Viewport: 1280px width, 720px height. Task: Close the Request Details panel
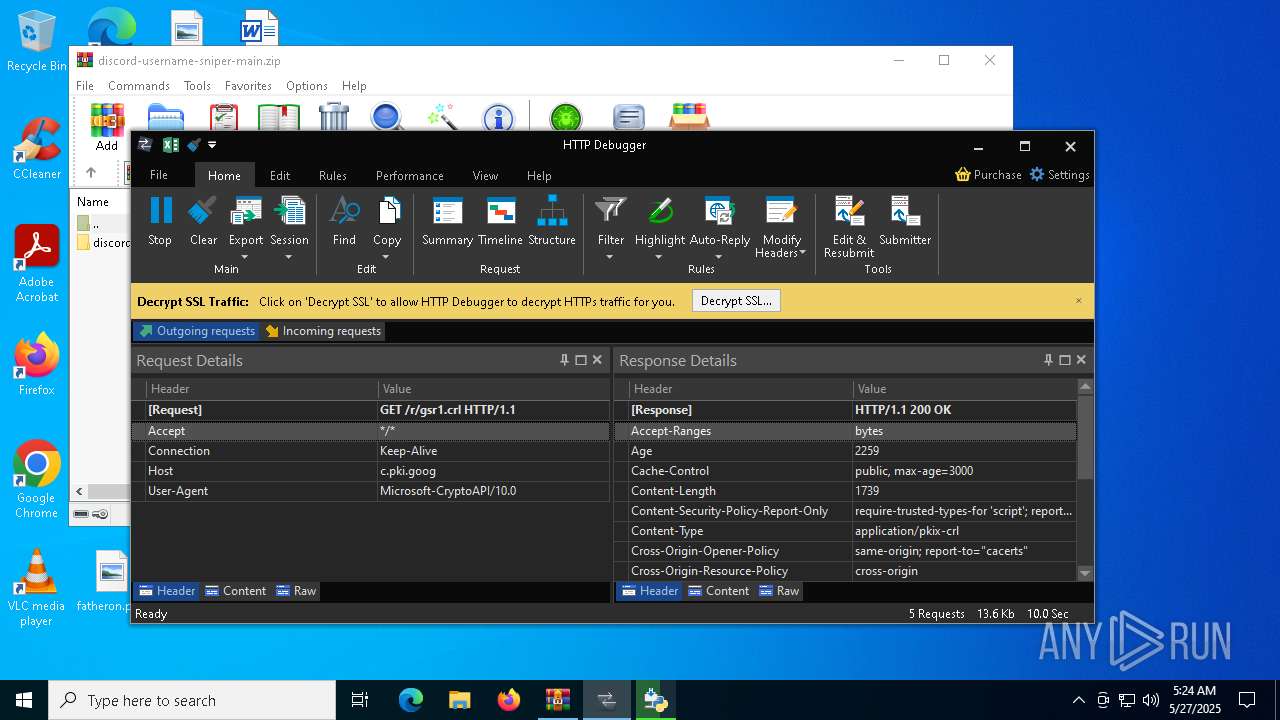pos(597,360)
